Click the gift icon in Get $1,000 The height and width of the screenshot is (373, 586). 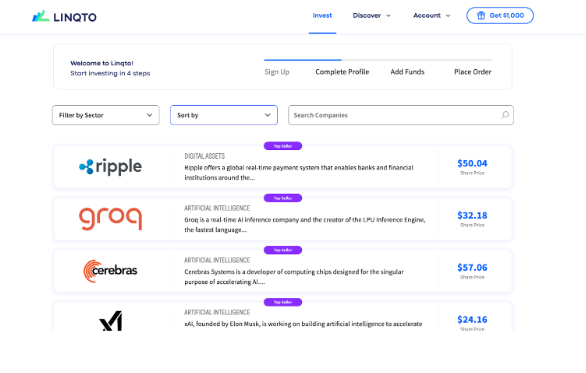pos(481,15)
